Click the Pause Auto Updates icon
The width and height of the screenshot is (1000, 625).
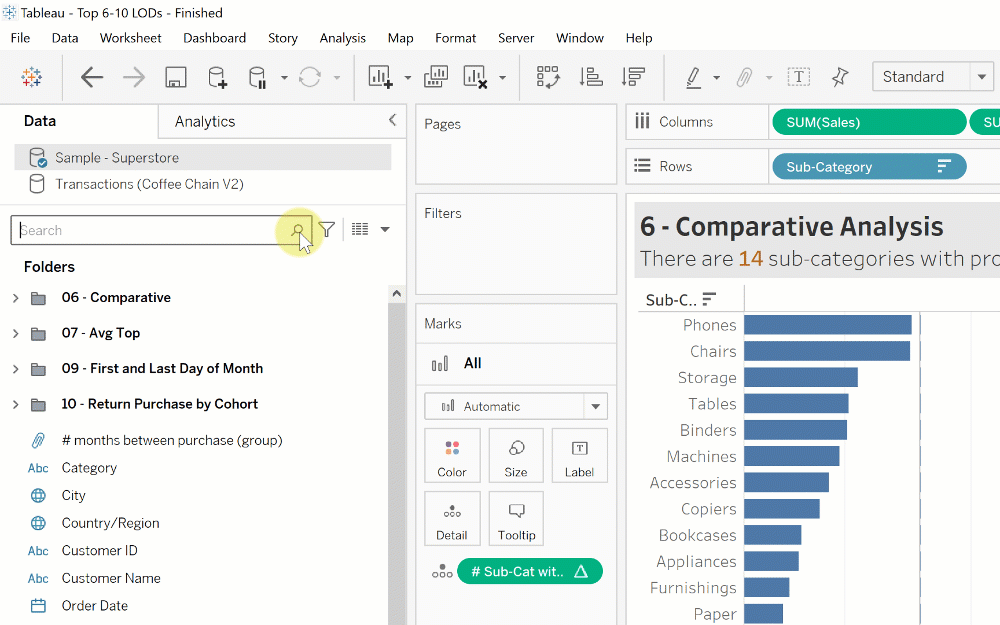click(x=257, y=77)
